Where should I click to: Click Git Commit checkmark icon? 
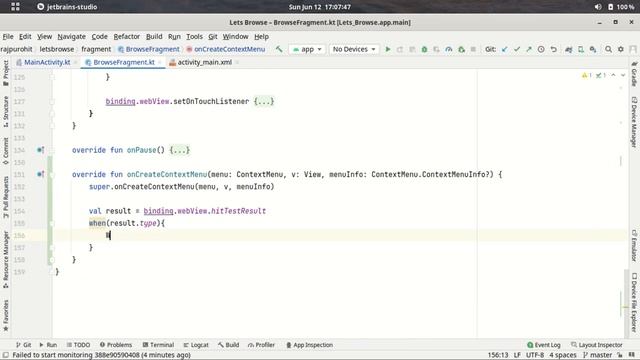517,49
